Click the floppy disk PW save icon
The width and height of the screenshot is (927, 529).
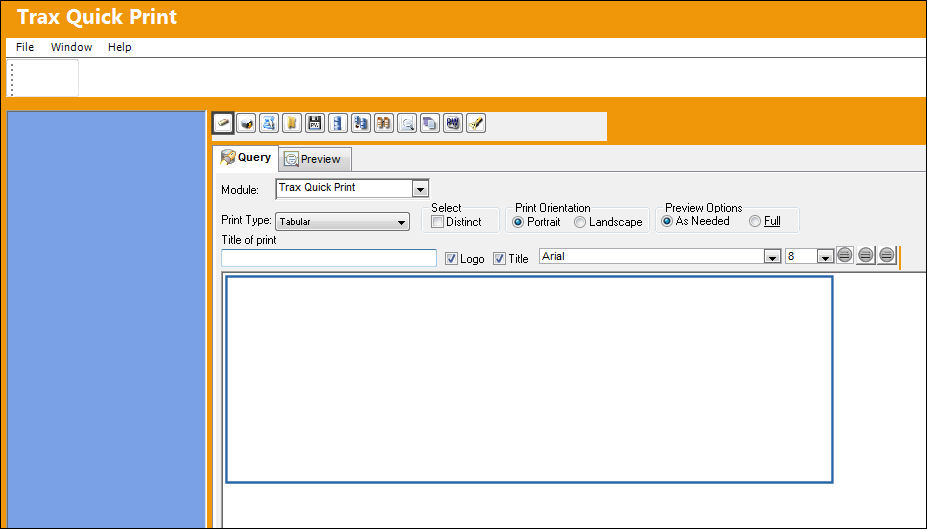pos(315,124)
